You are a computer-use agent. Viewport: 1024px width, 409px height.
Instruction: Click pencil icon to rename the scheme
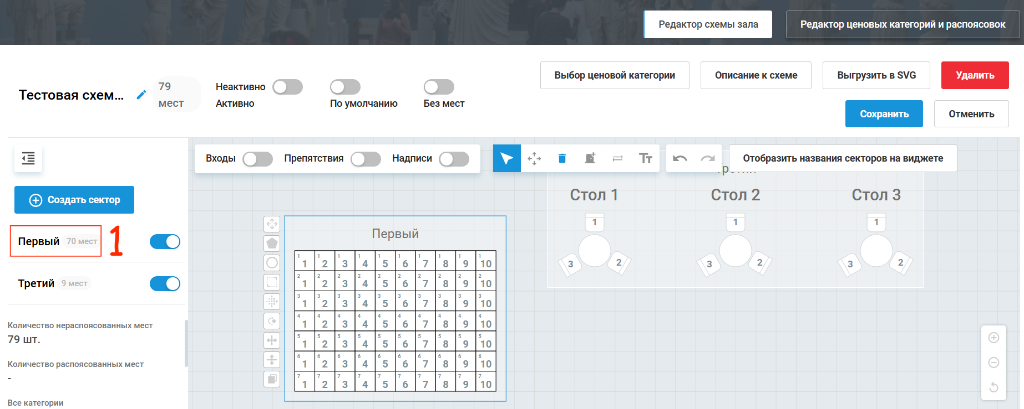pyautogui.click(x=141, y=95)
